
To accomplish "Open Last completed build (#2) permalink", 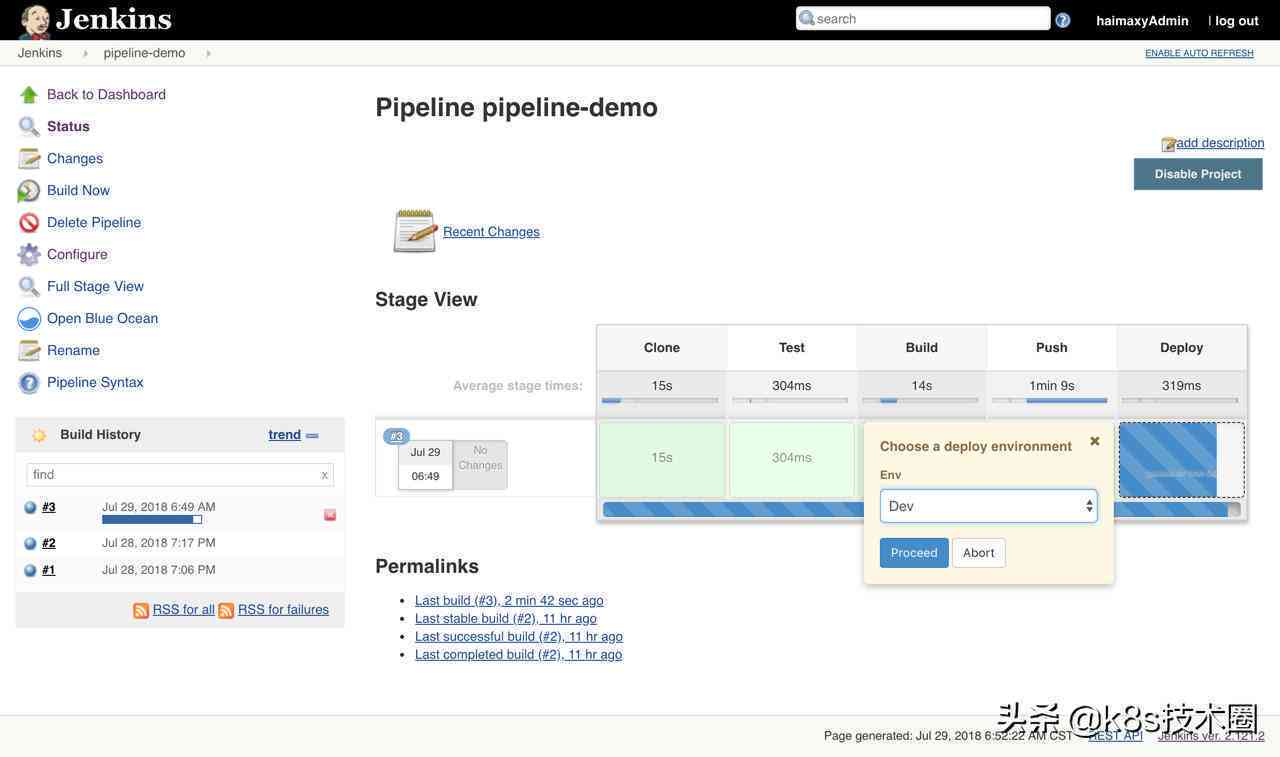I will point(518,655).
